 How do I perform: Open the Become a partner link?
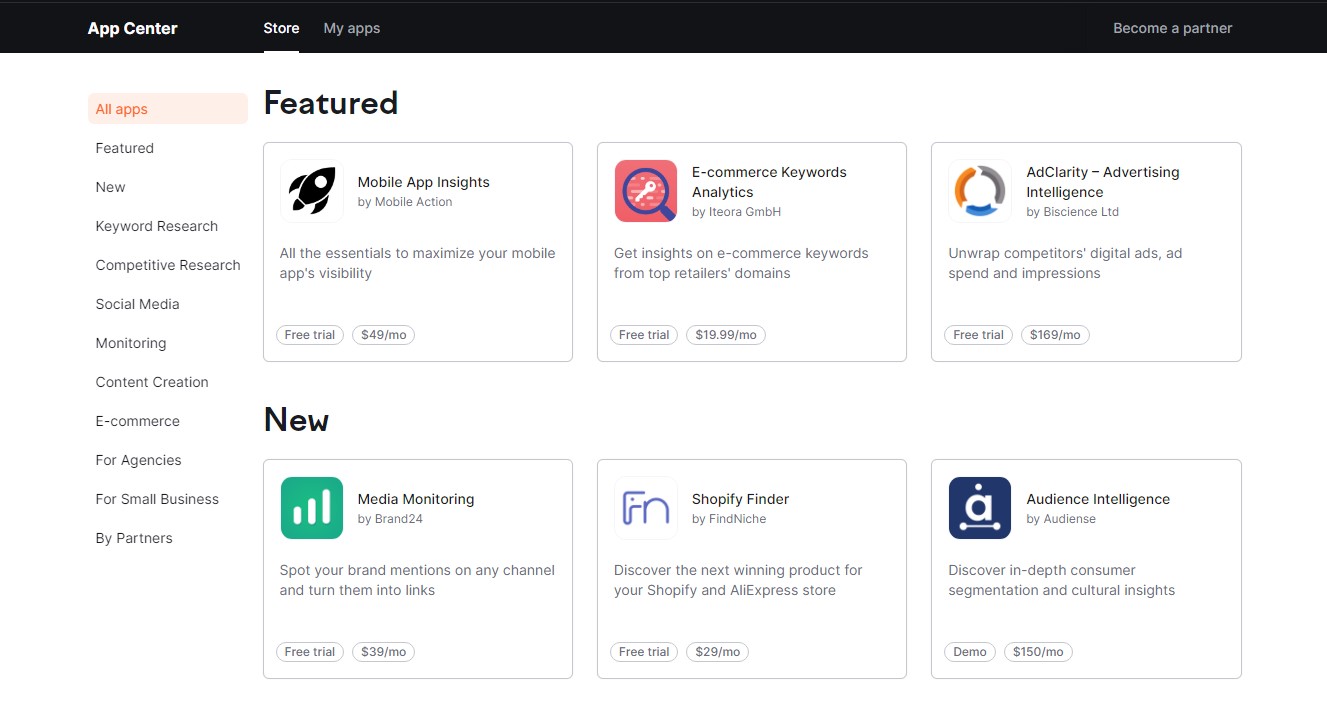(x=1173, y=28)
